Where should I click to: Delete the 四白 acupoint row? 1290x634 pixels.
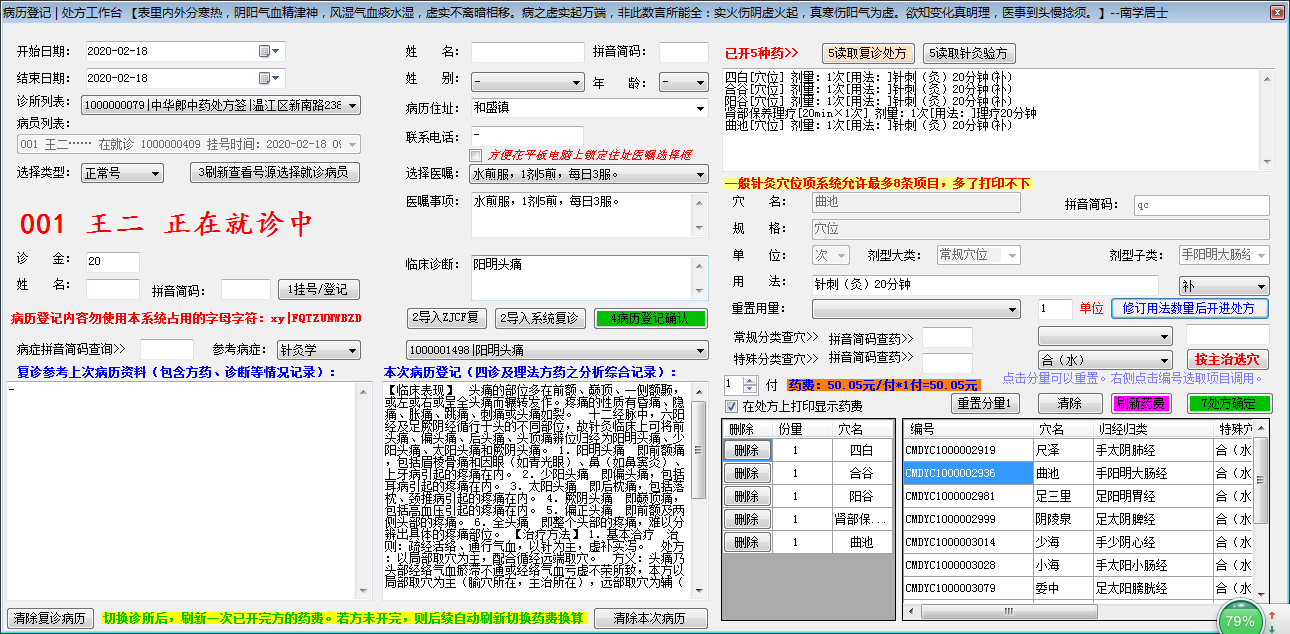coord(745,450)
